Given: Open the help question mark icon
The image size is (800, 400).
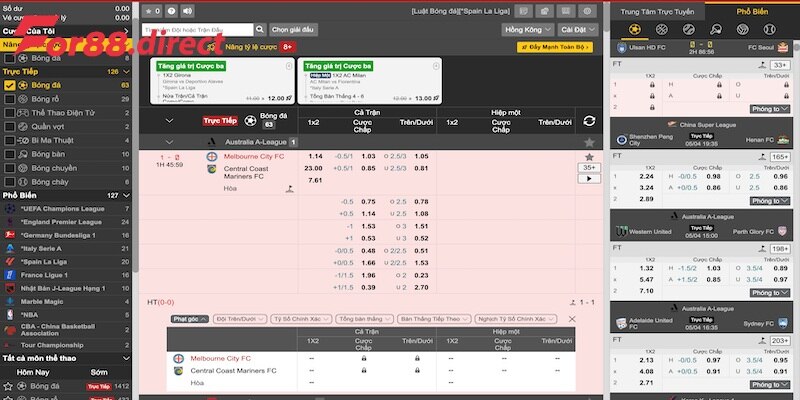Looking at the screenshot, I should tap(170, 11).
